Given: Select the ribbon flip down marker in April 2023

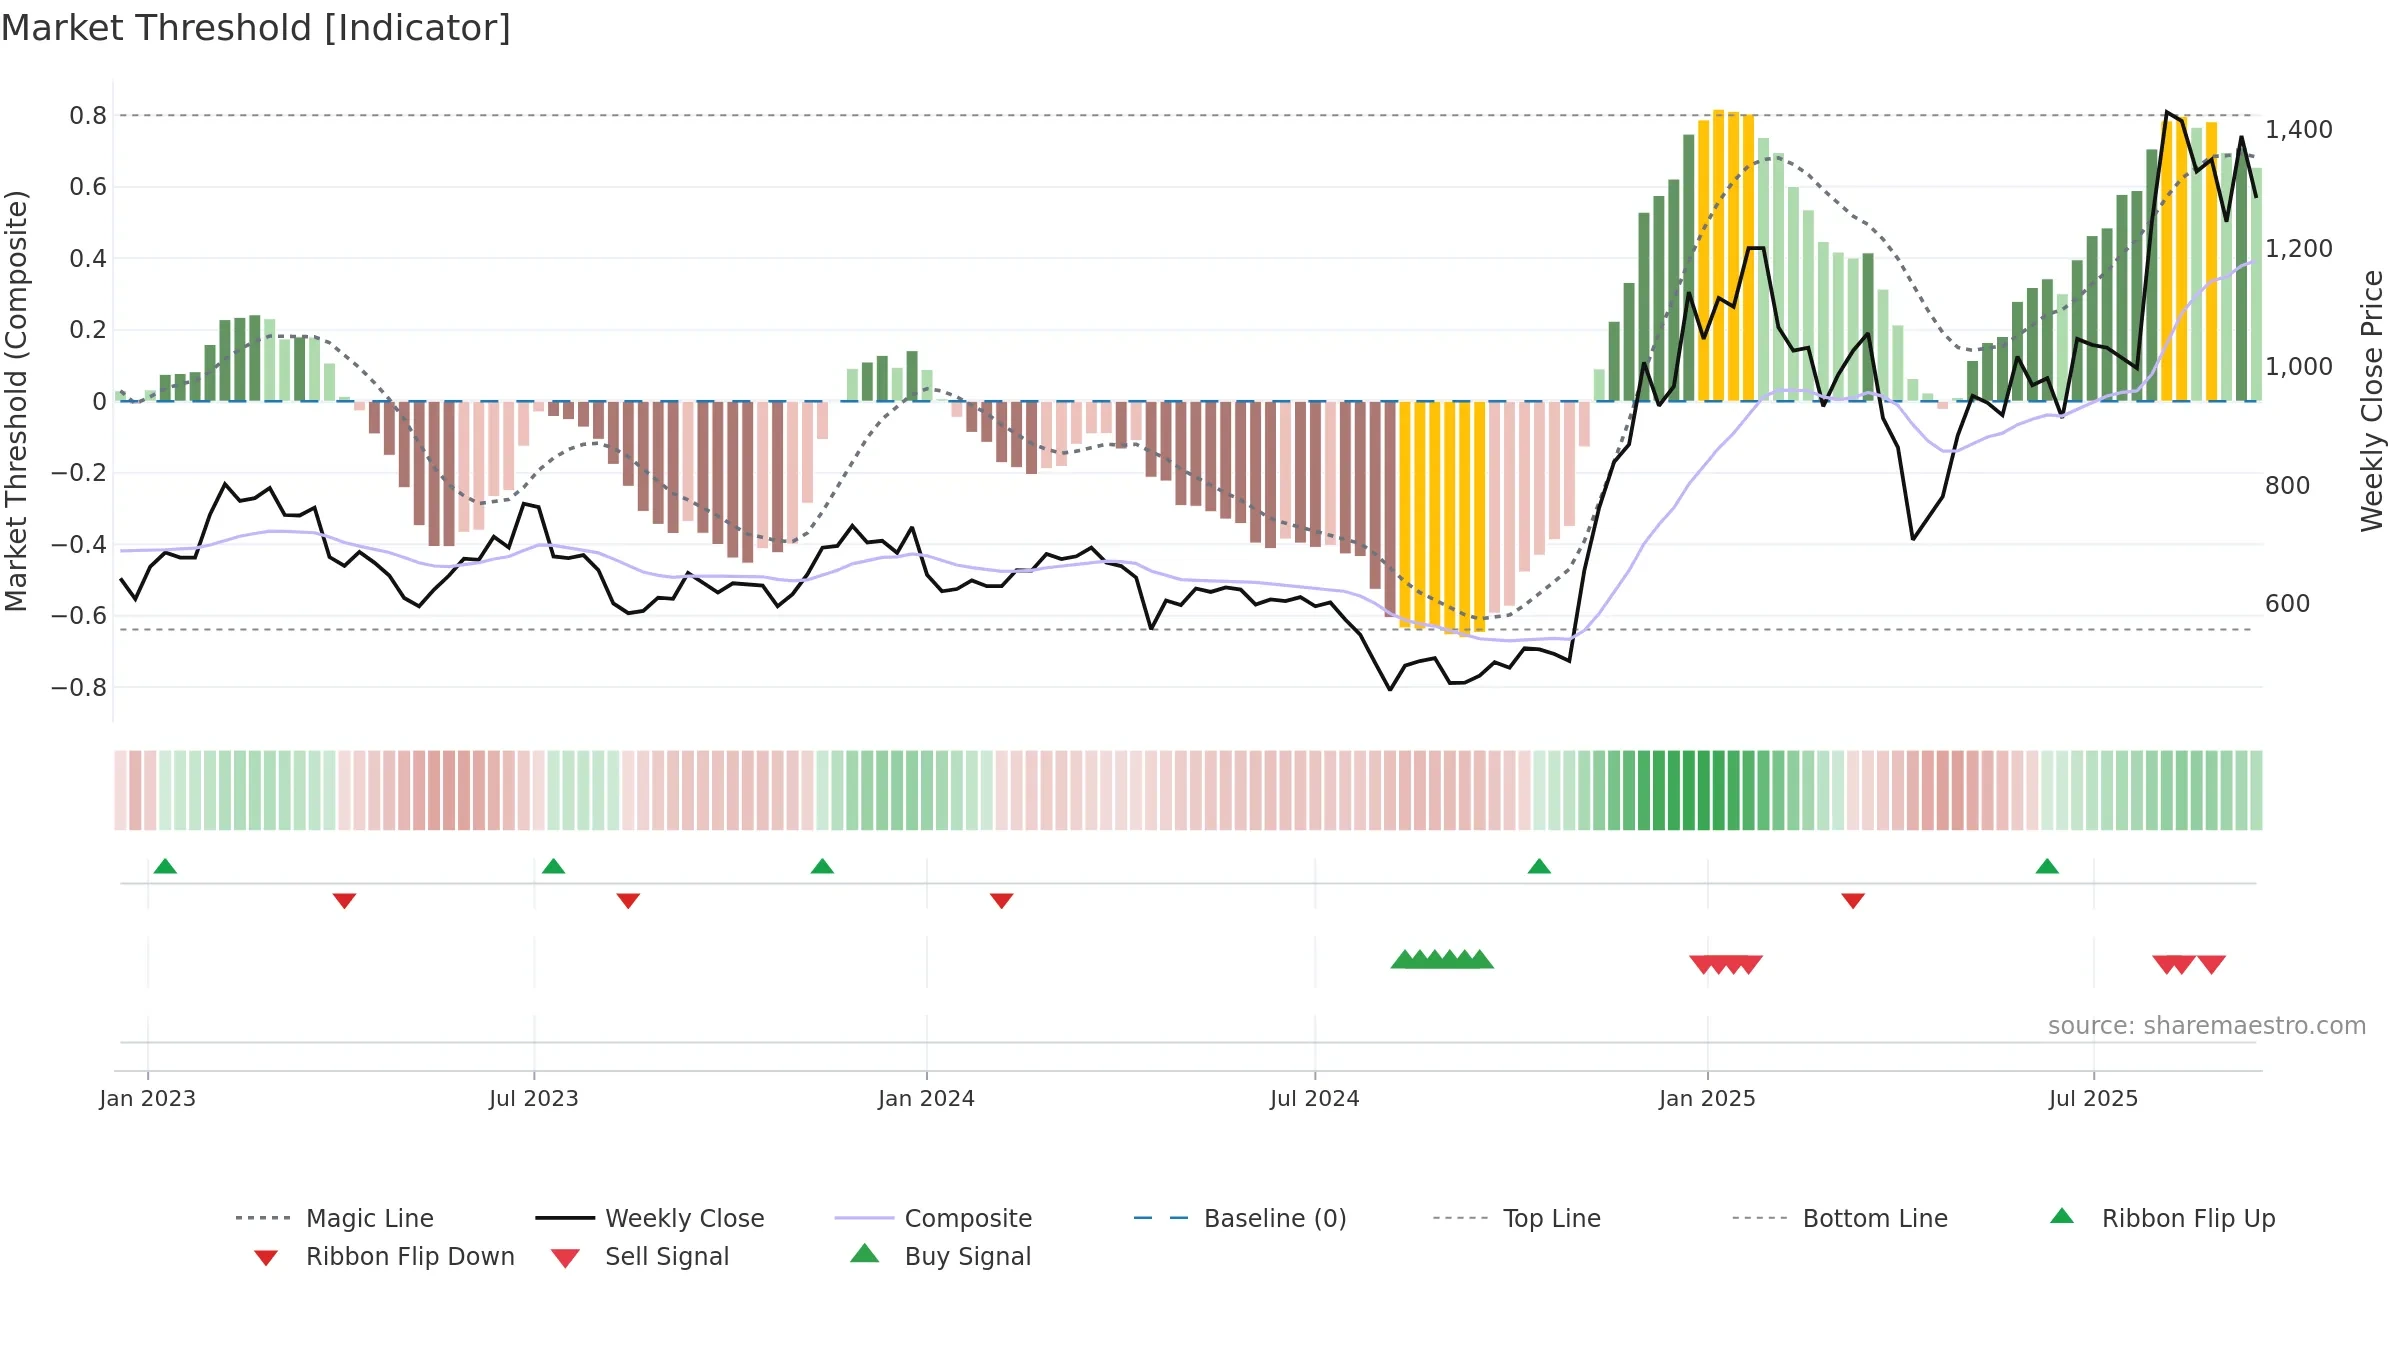Looking at the screenshot, I should coord(344,901).
